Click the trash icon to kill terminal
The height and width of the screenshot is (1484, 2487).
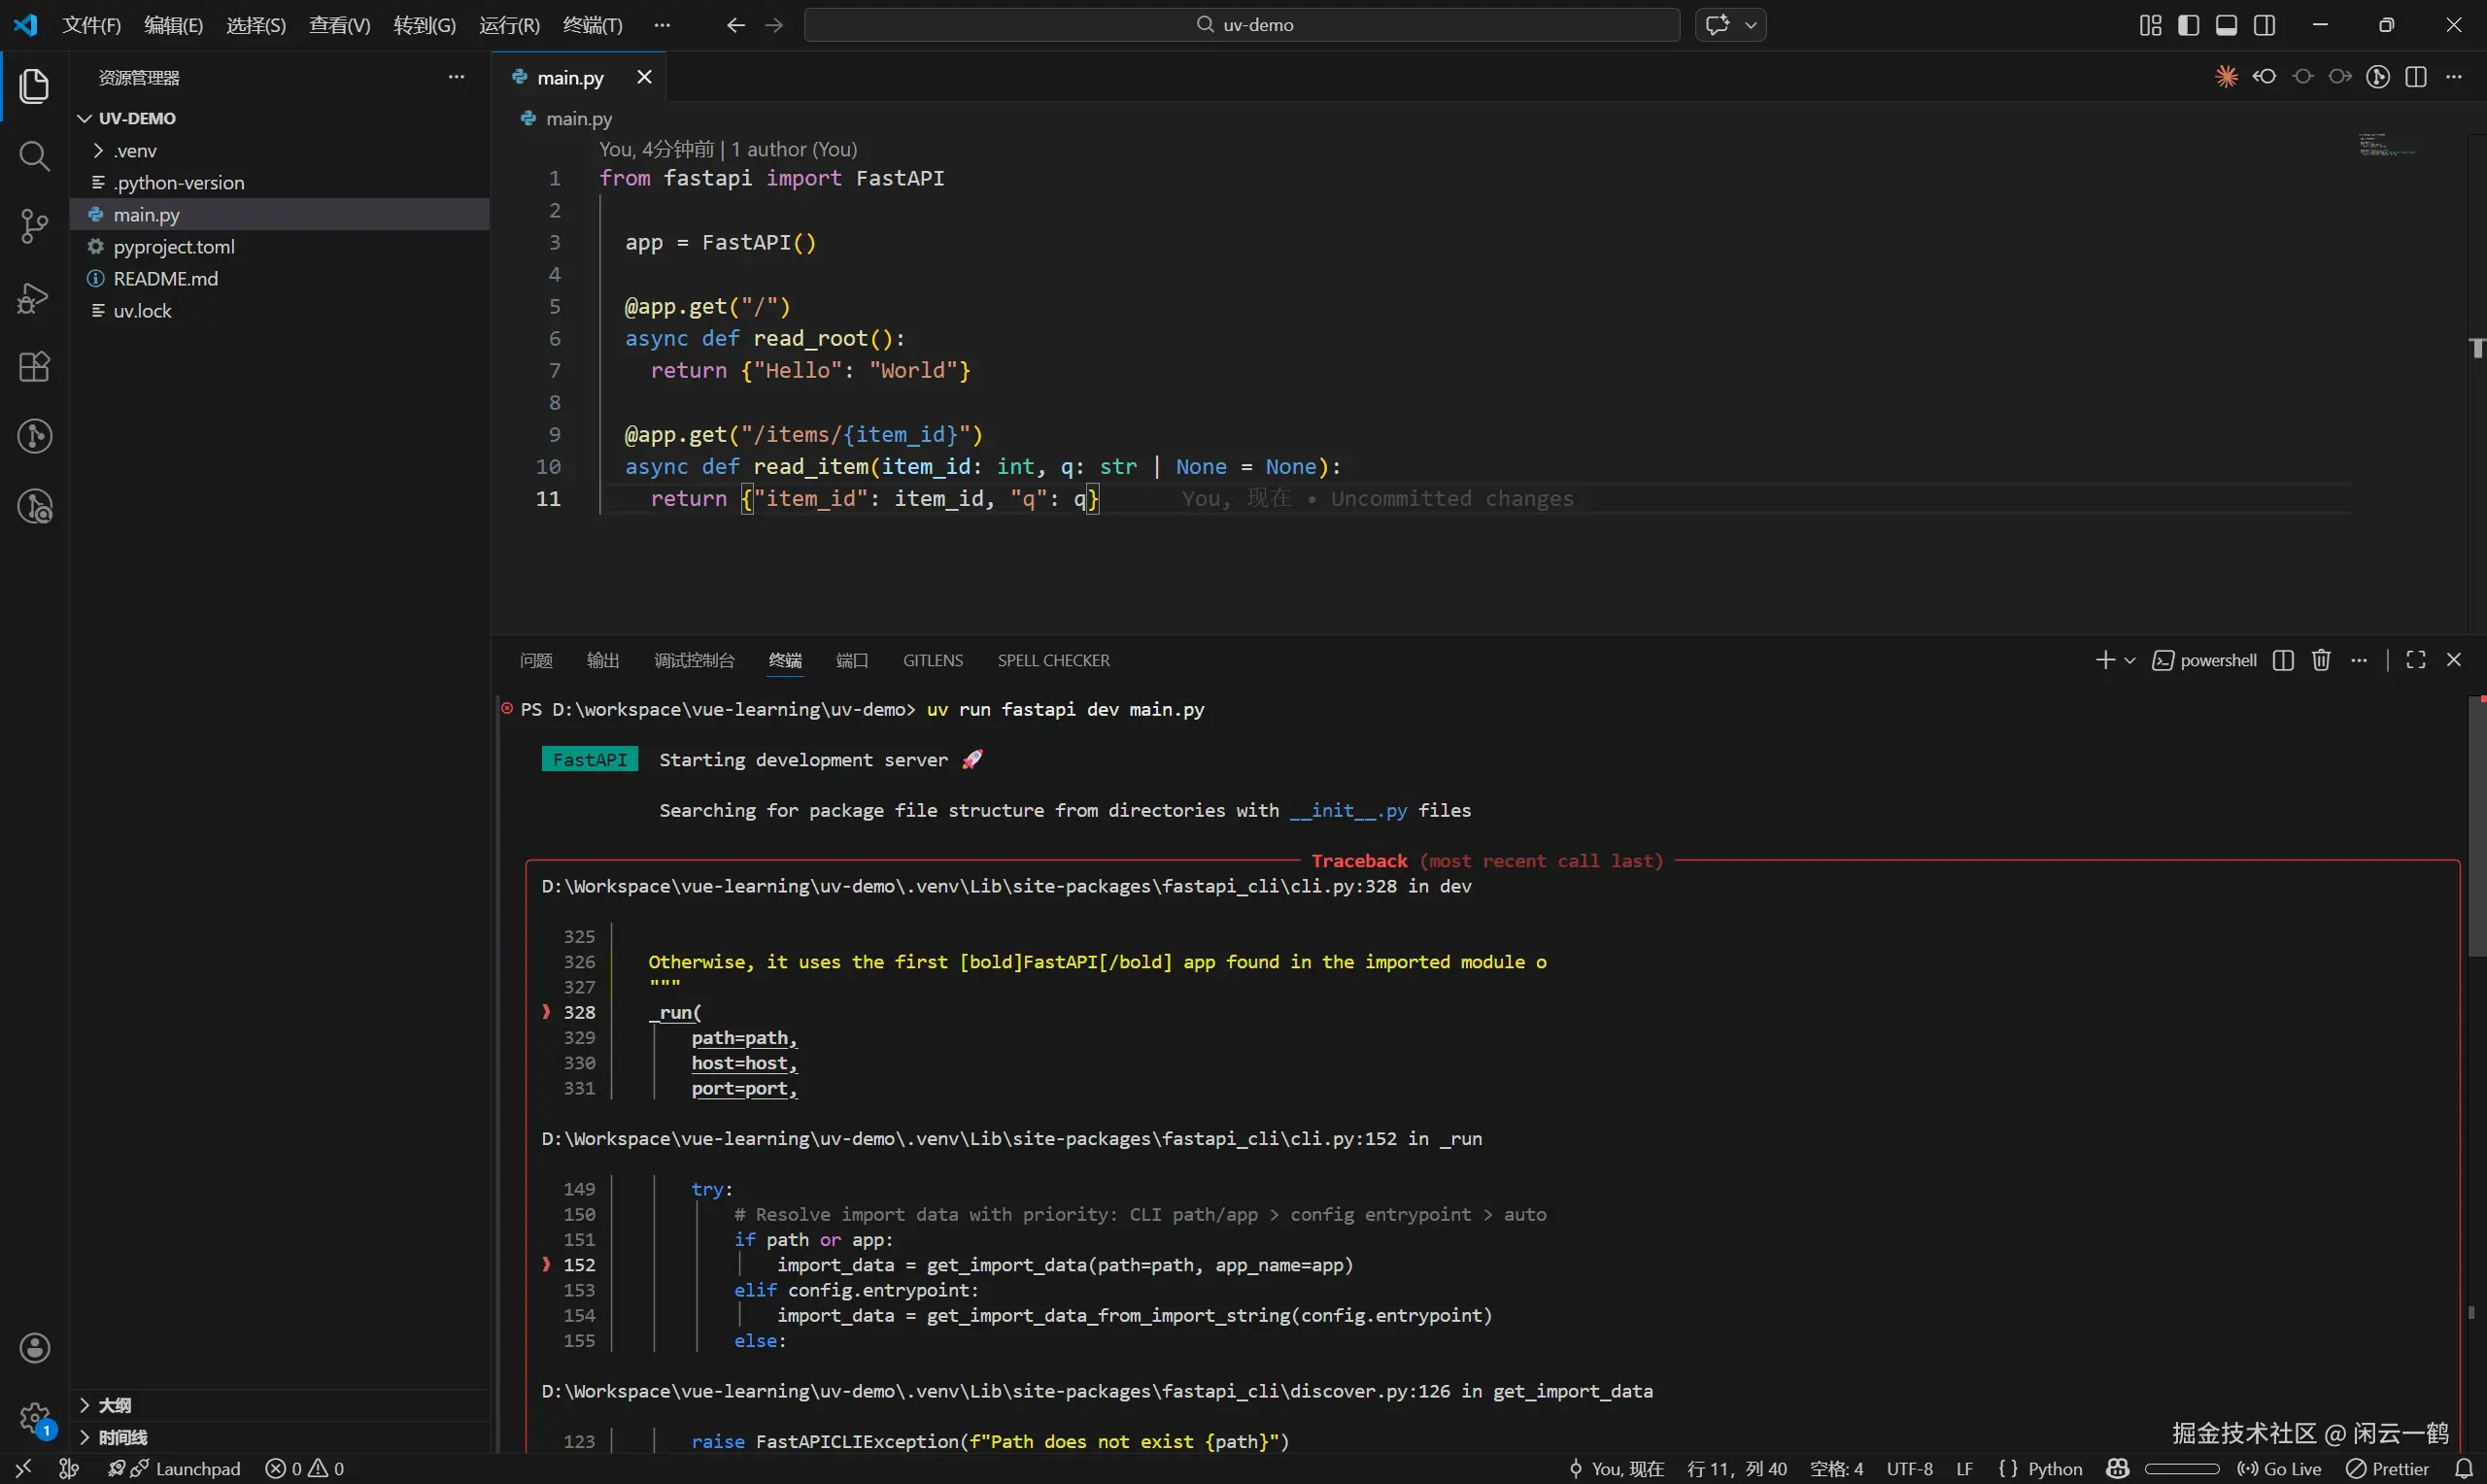click(x=2321, y=660)
